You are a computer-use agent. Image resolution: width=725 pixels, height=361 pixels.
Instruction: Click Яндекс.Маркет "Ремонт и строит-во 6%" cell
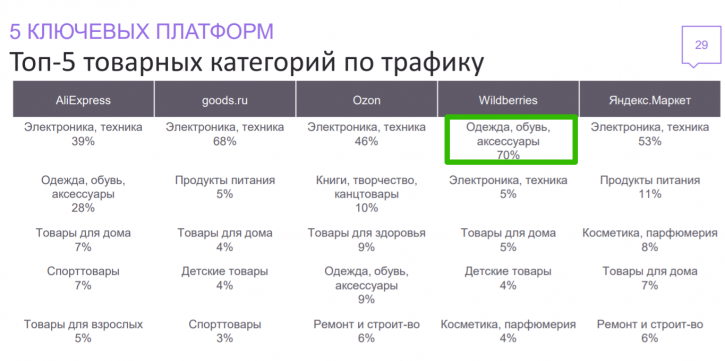650,331
